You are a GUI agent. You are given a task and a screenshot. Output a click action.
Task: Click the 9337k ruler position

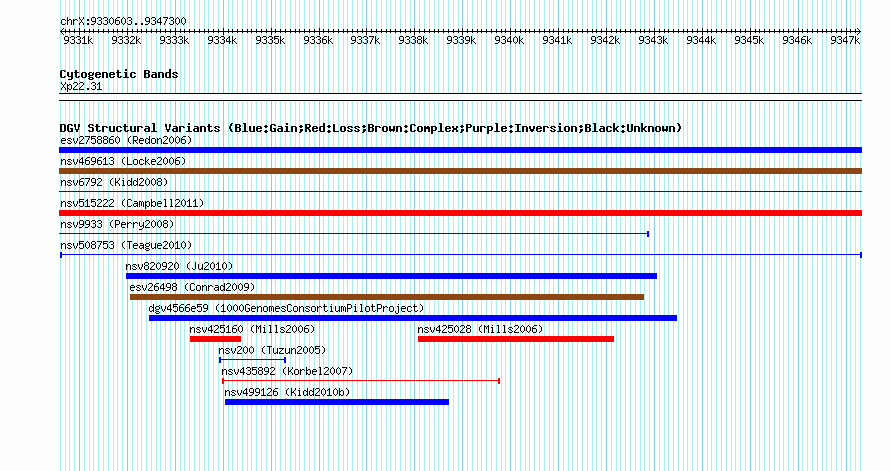(x=365, y=40)
